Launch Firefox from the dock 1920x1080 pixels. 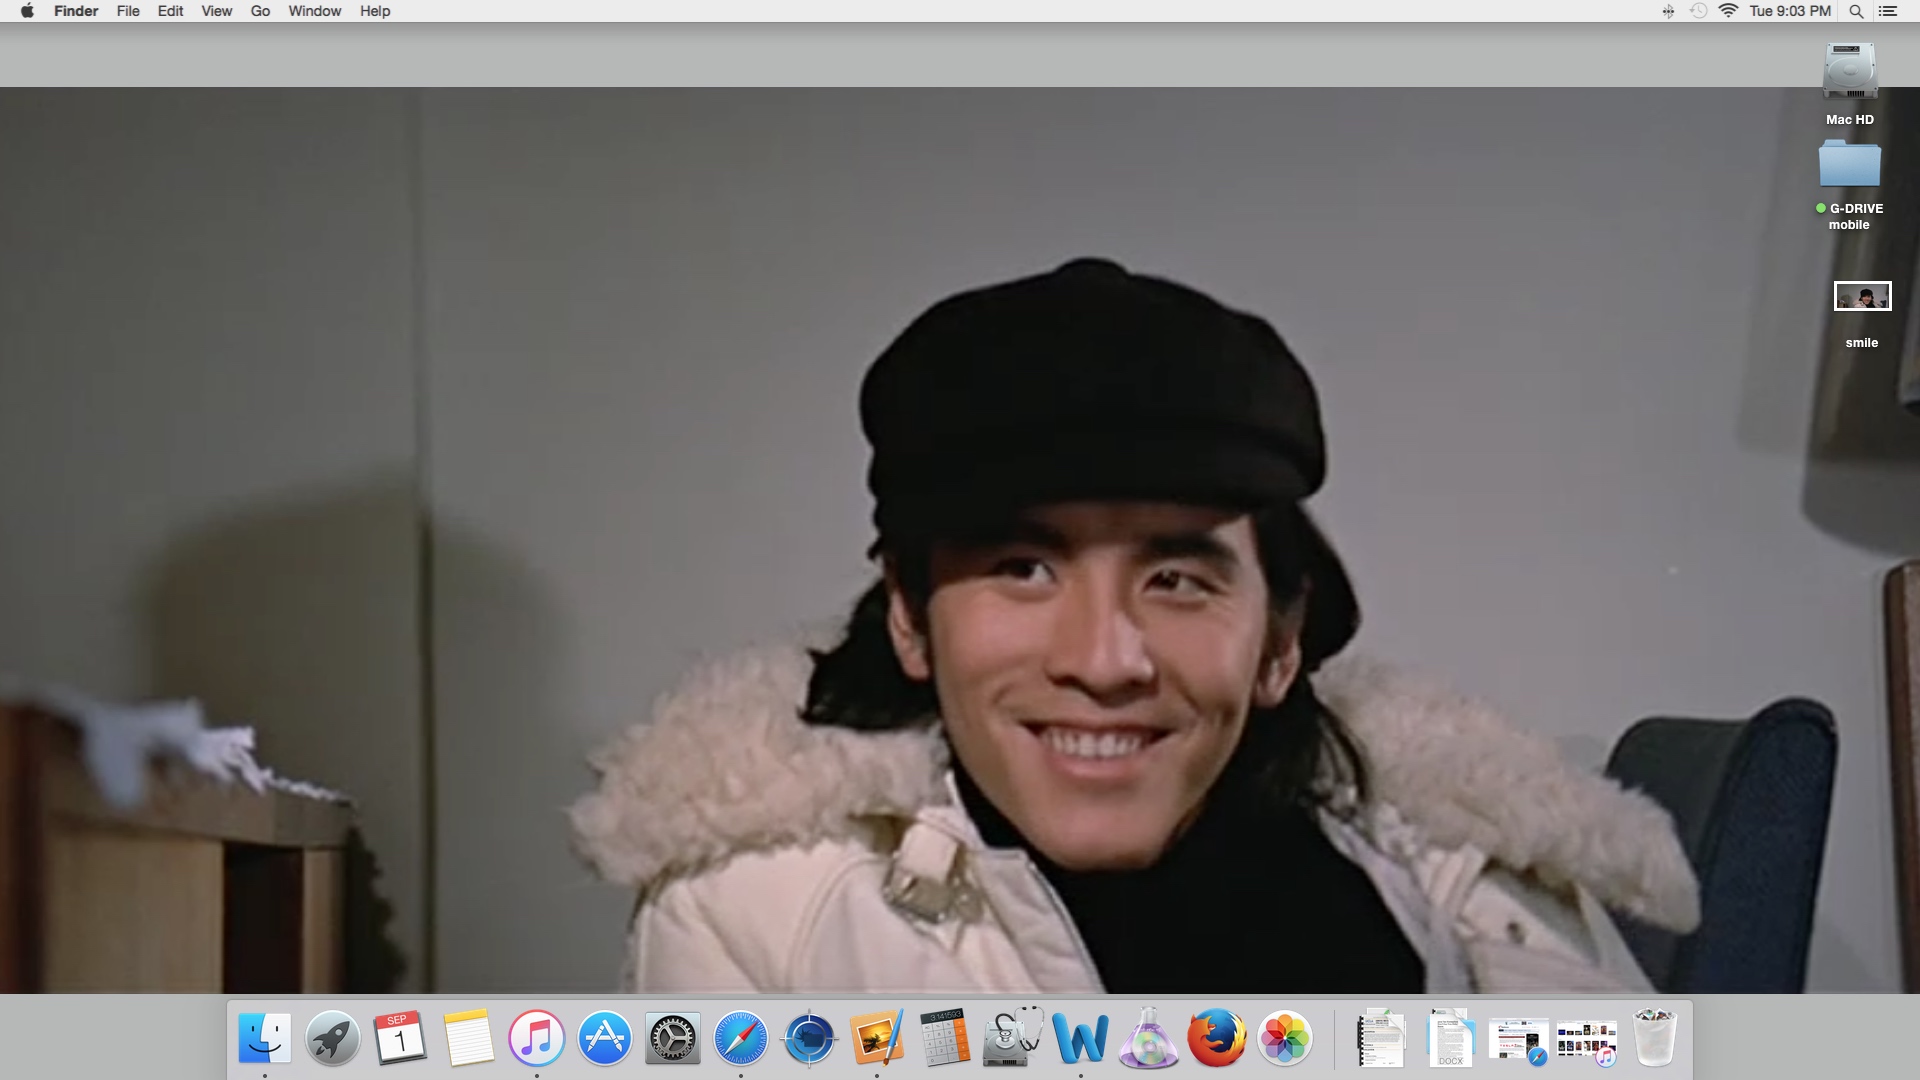[1216, 1038]
